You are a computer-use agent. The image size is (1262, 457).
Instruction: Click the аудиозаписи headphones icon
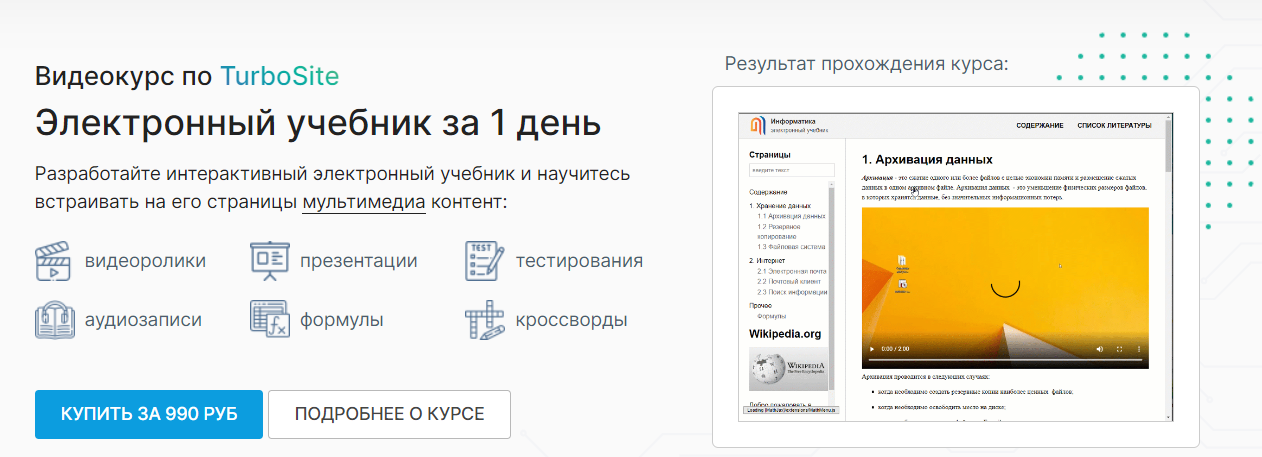[54, 320]
